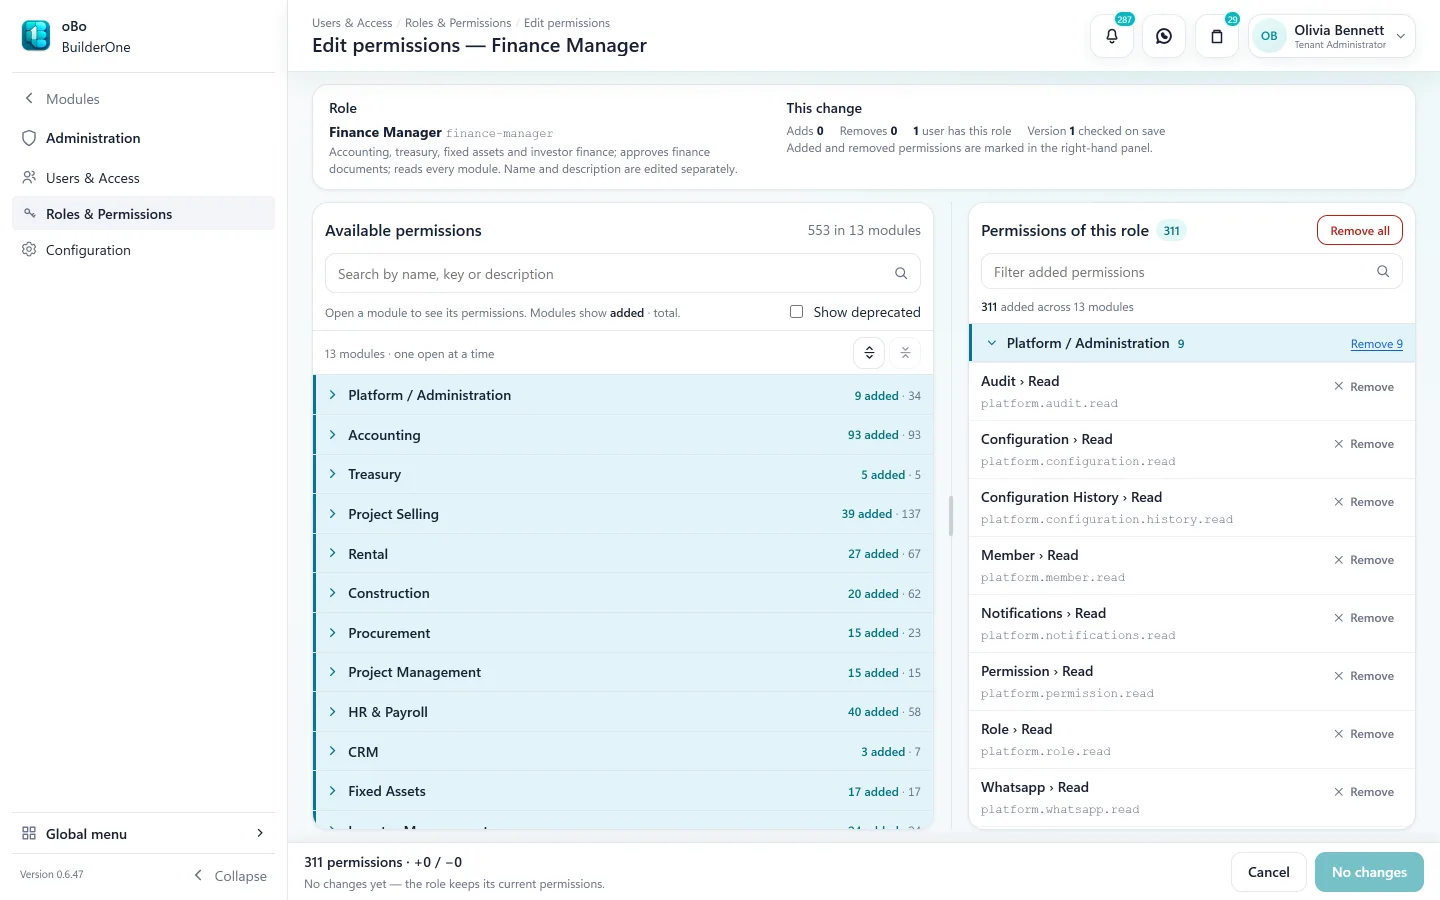Click the filter magnifier in role permissions
The height and width of the screenshot is (900, 1440).
1383,271
